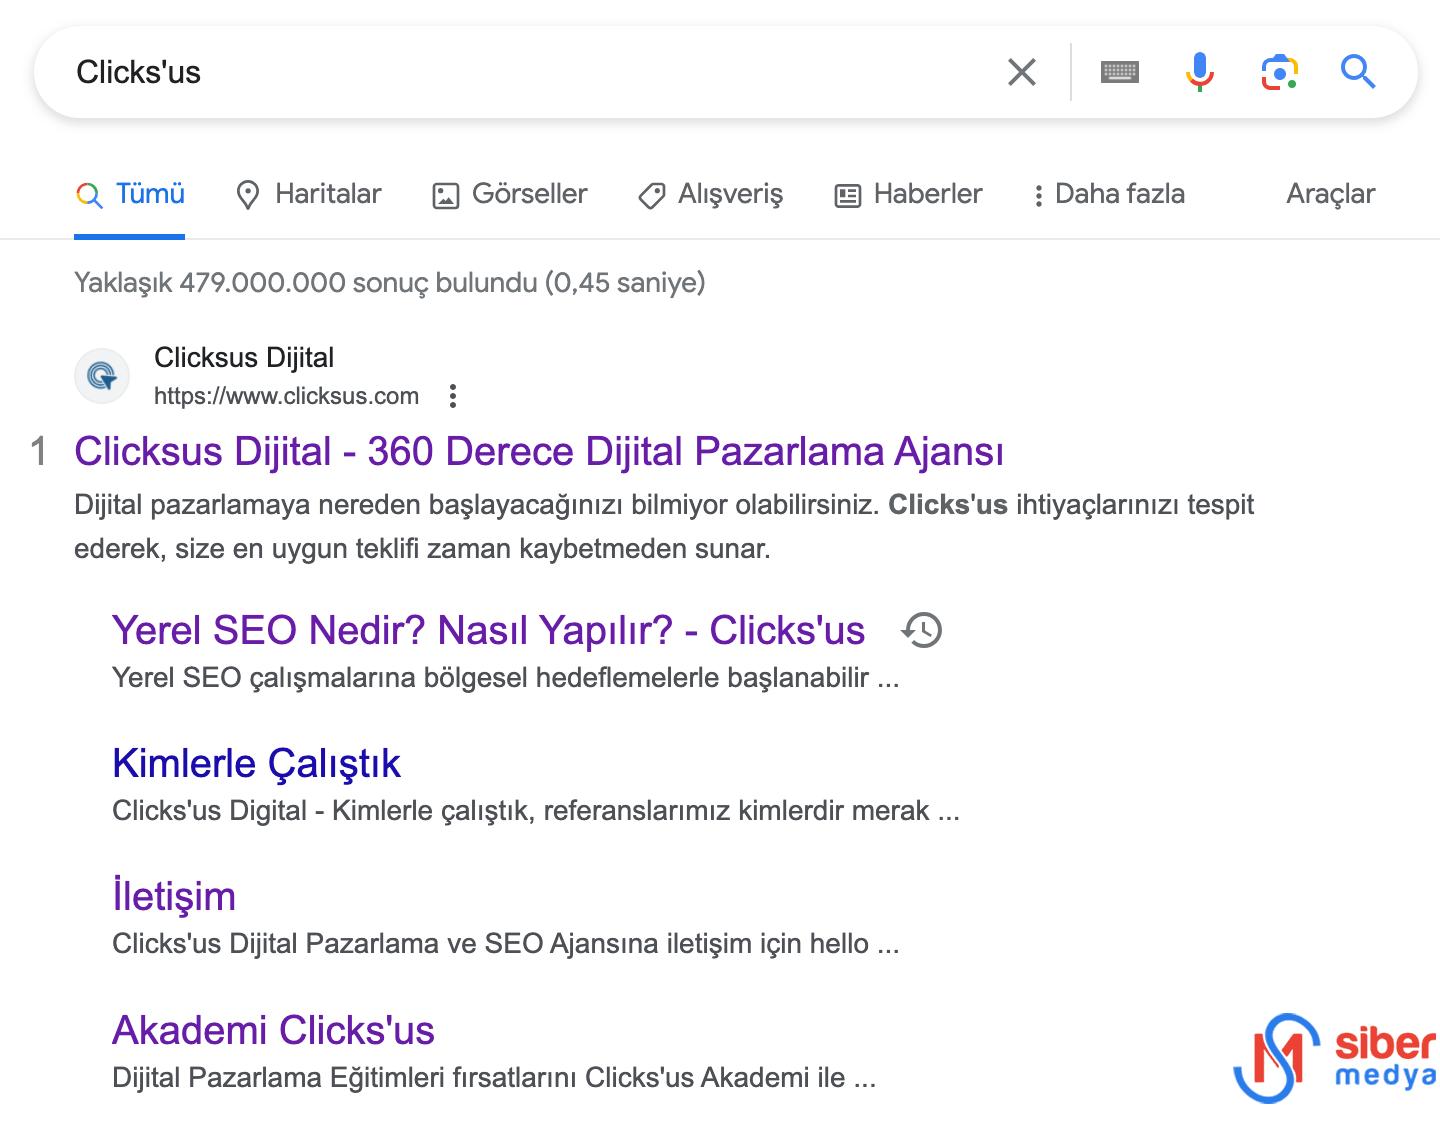Start a voice search with microphone
Image resolution: width=1440 pixels, height=1124 pixels.
pyautogui.click(x=1199, y=72)
